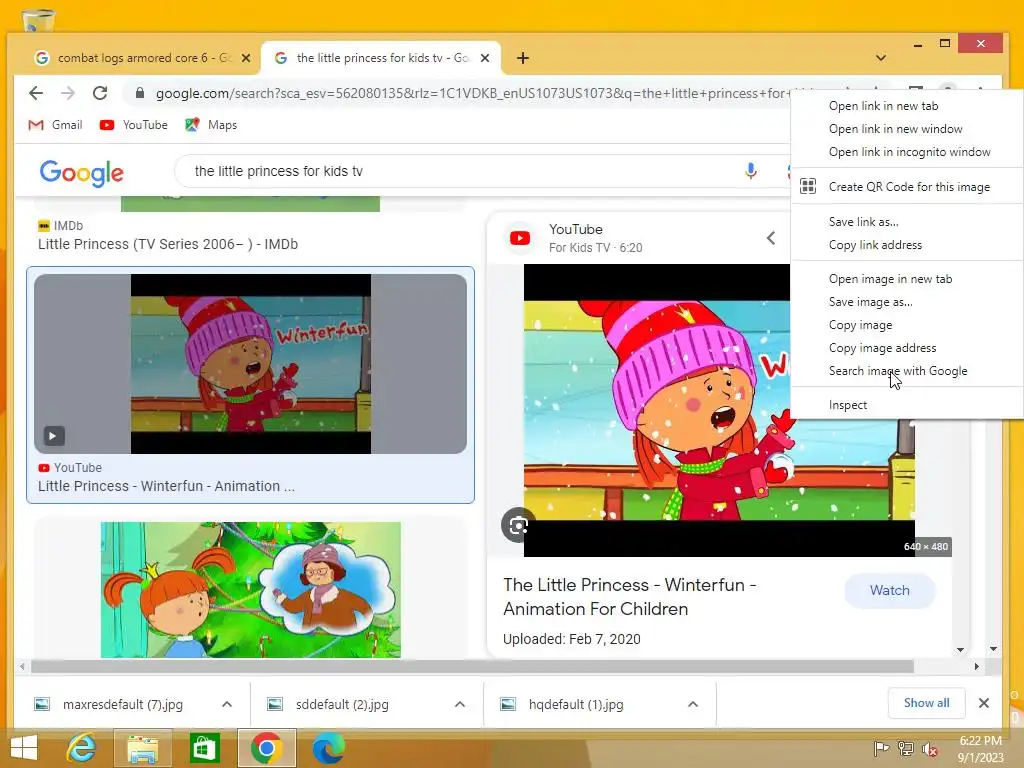Click the Christmas tree princess thumbnail
This screenshot has width=1024, height=768.
251,590
